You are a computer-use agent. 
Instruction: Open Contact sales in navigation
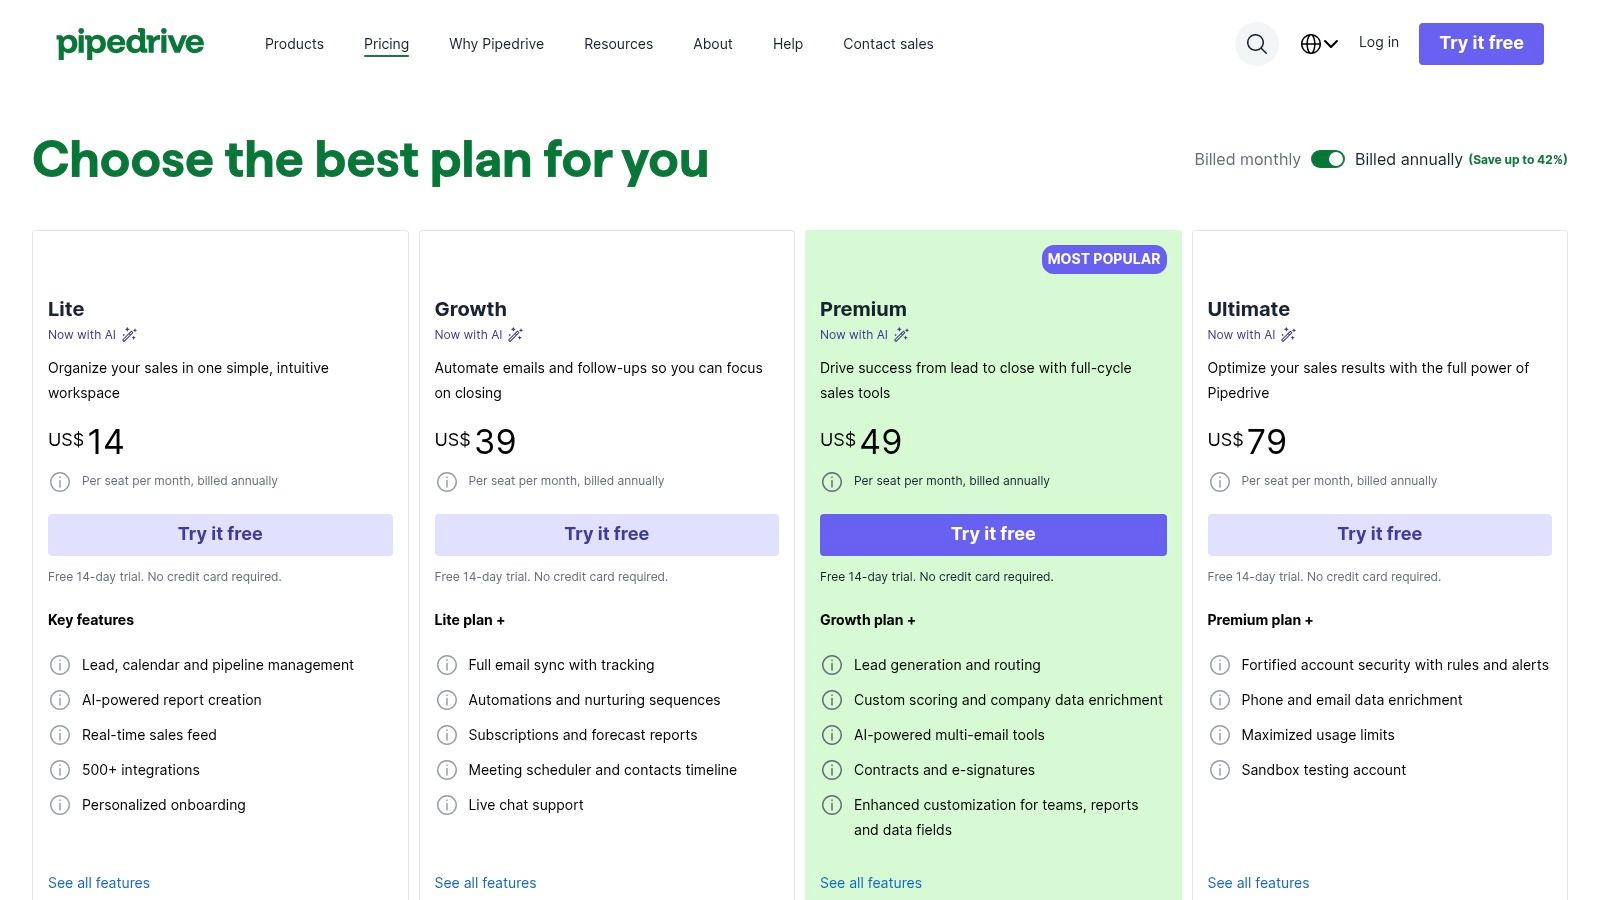pyautogui.click(x=888, y=44)
